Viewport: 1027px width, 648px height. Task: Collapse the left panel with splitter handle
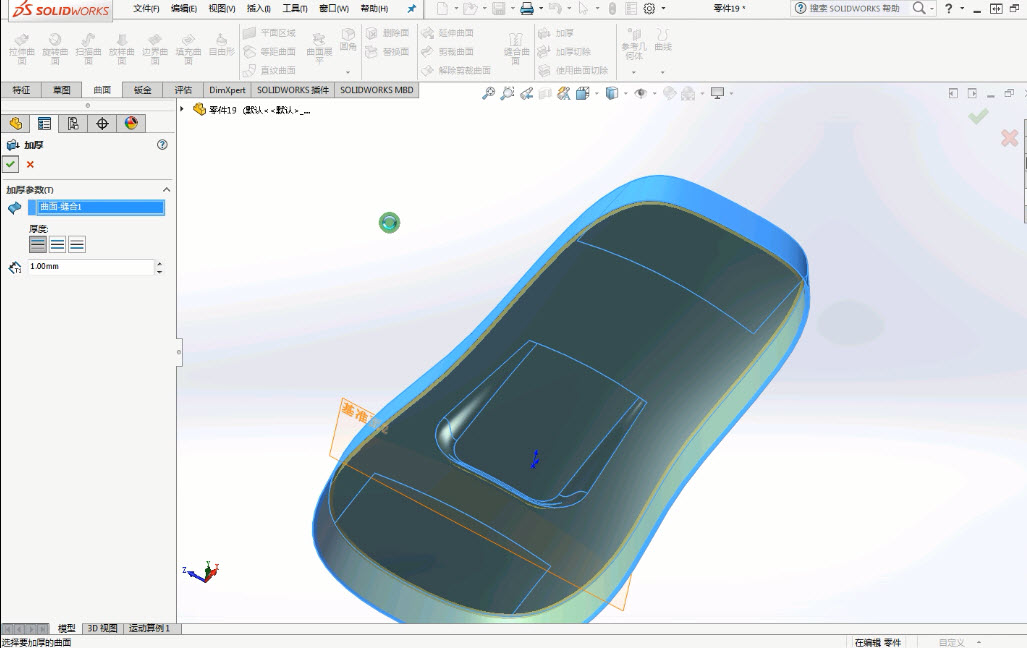tap(178, 353)
